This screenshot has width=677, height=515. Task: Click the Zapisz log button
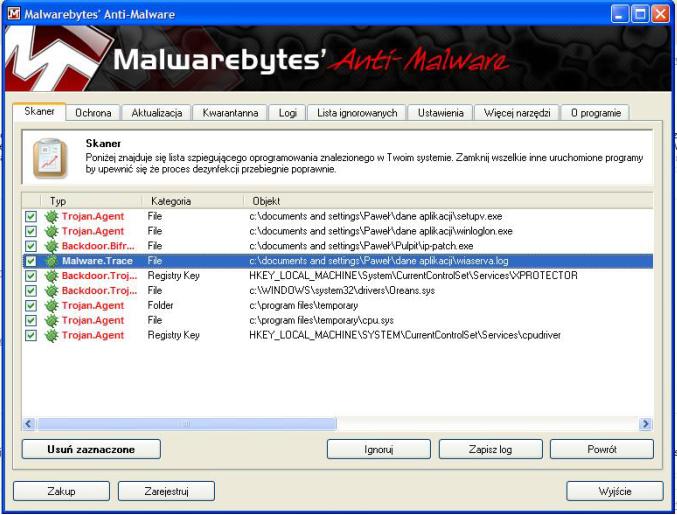(x=490, y=449)
